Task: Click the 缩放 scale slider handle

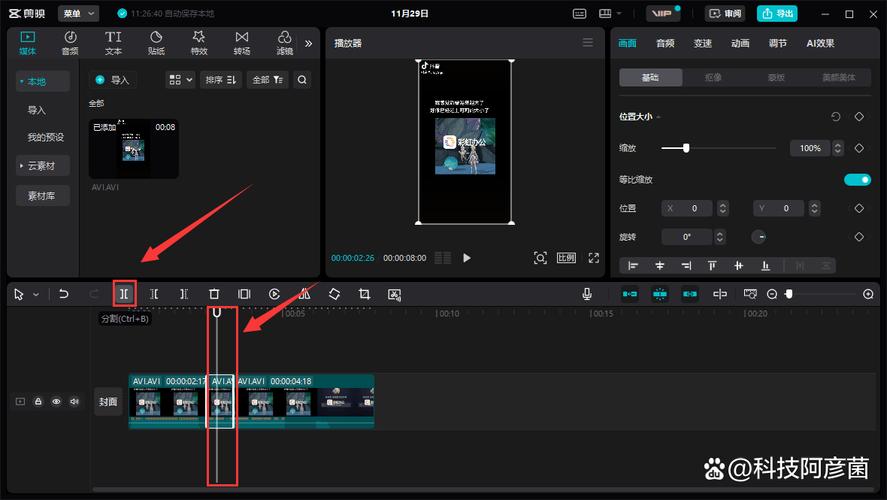Action: click(x=686, y=148)
